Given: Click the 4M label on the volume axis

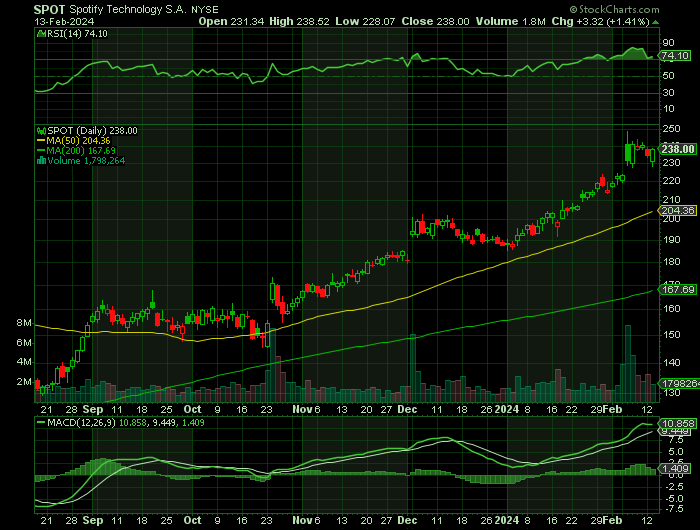Looking at the screenshot, I should click(24, 362).
